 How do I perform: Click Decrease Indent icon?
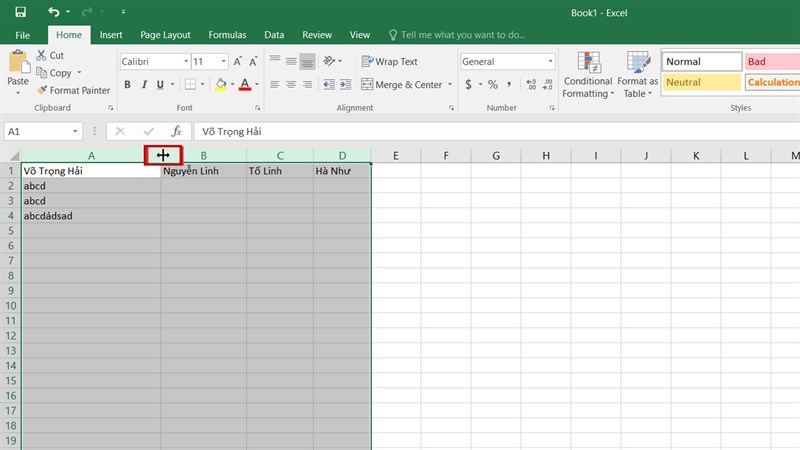click(x=329, y=85)
